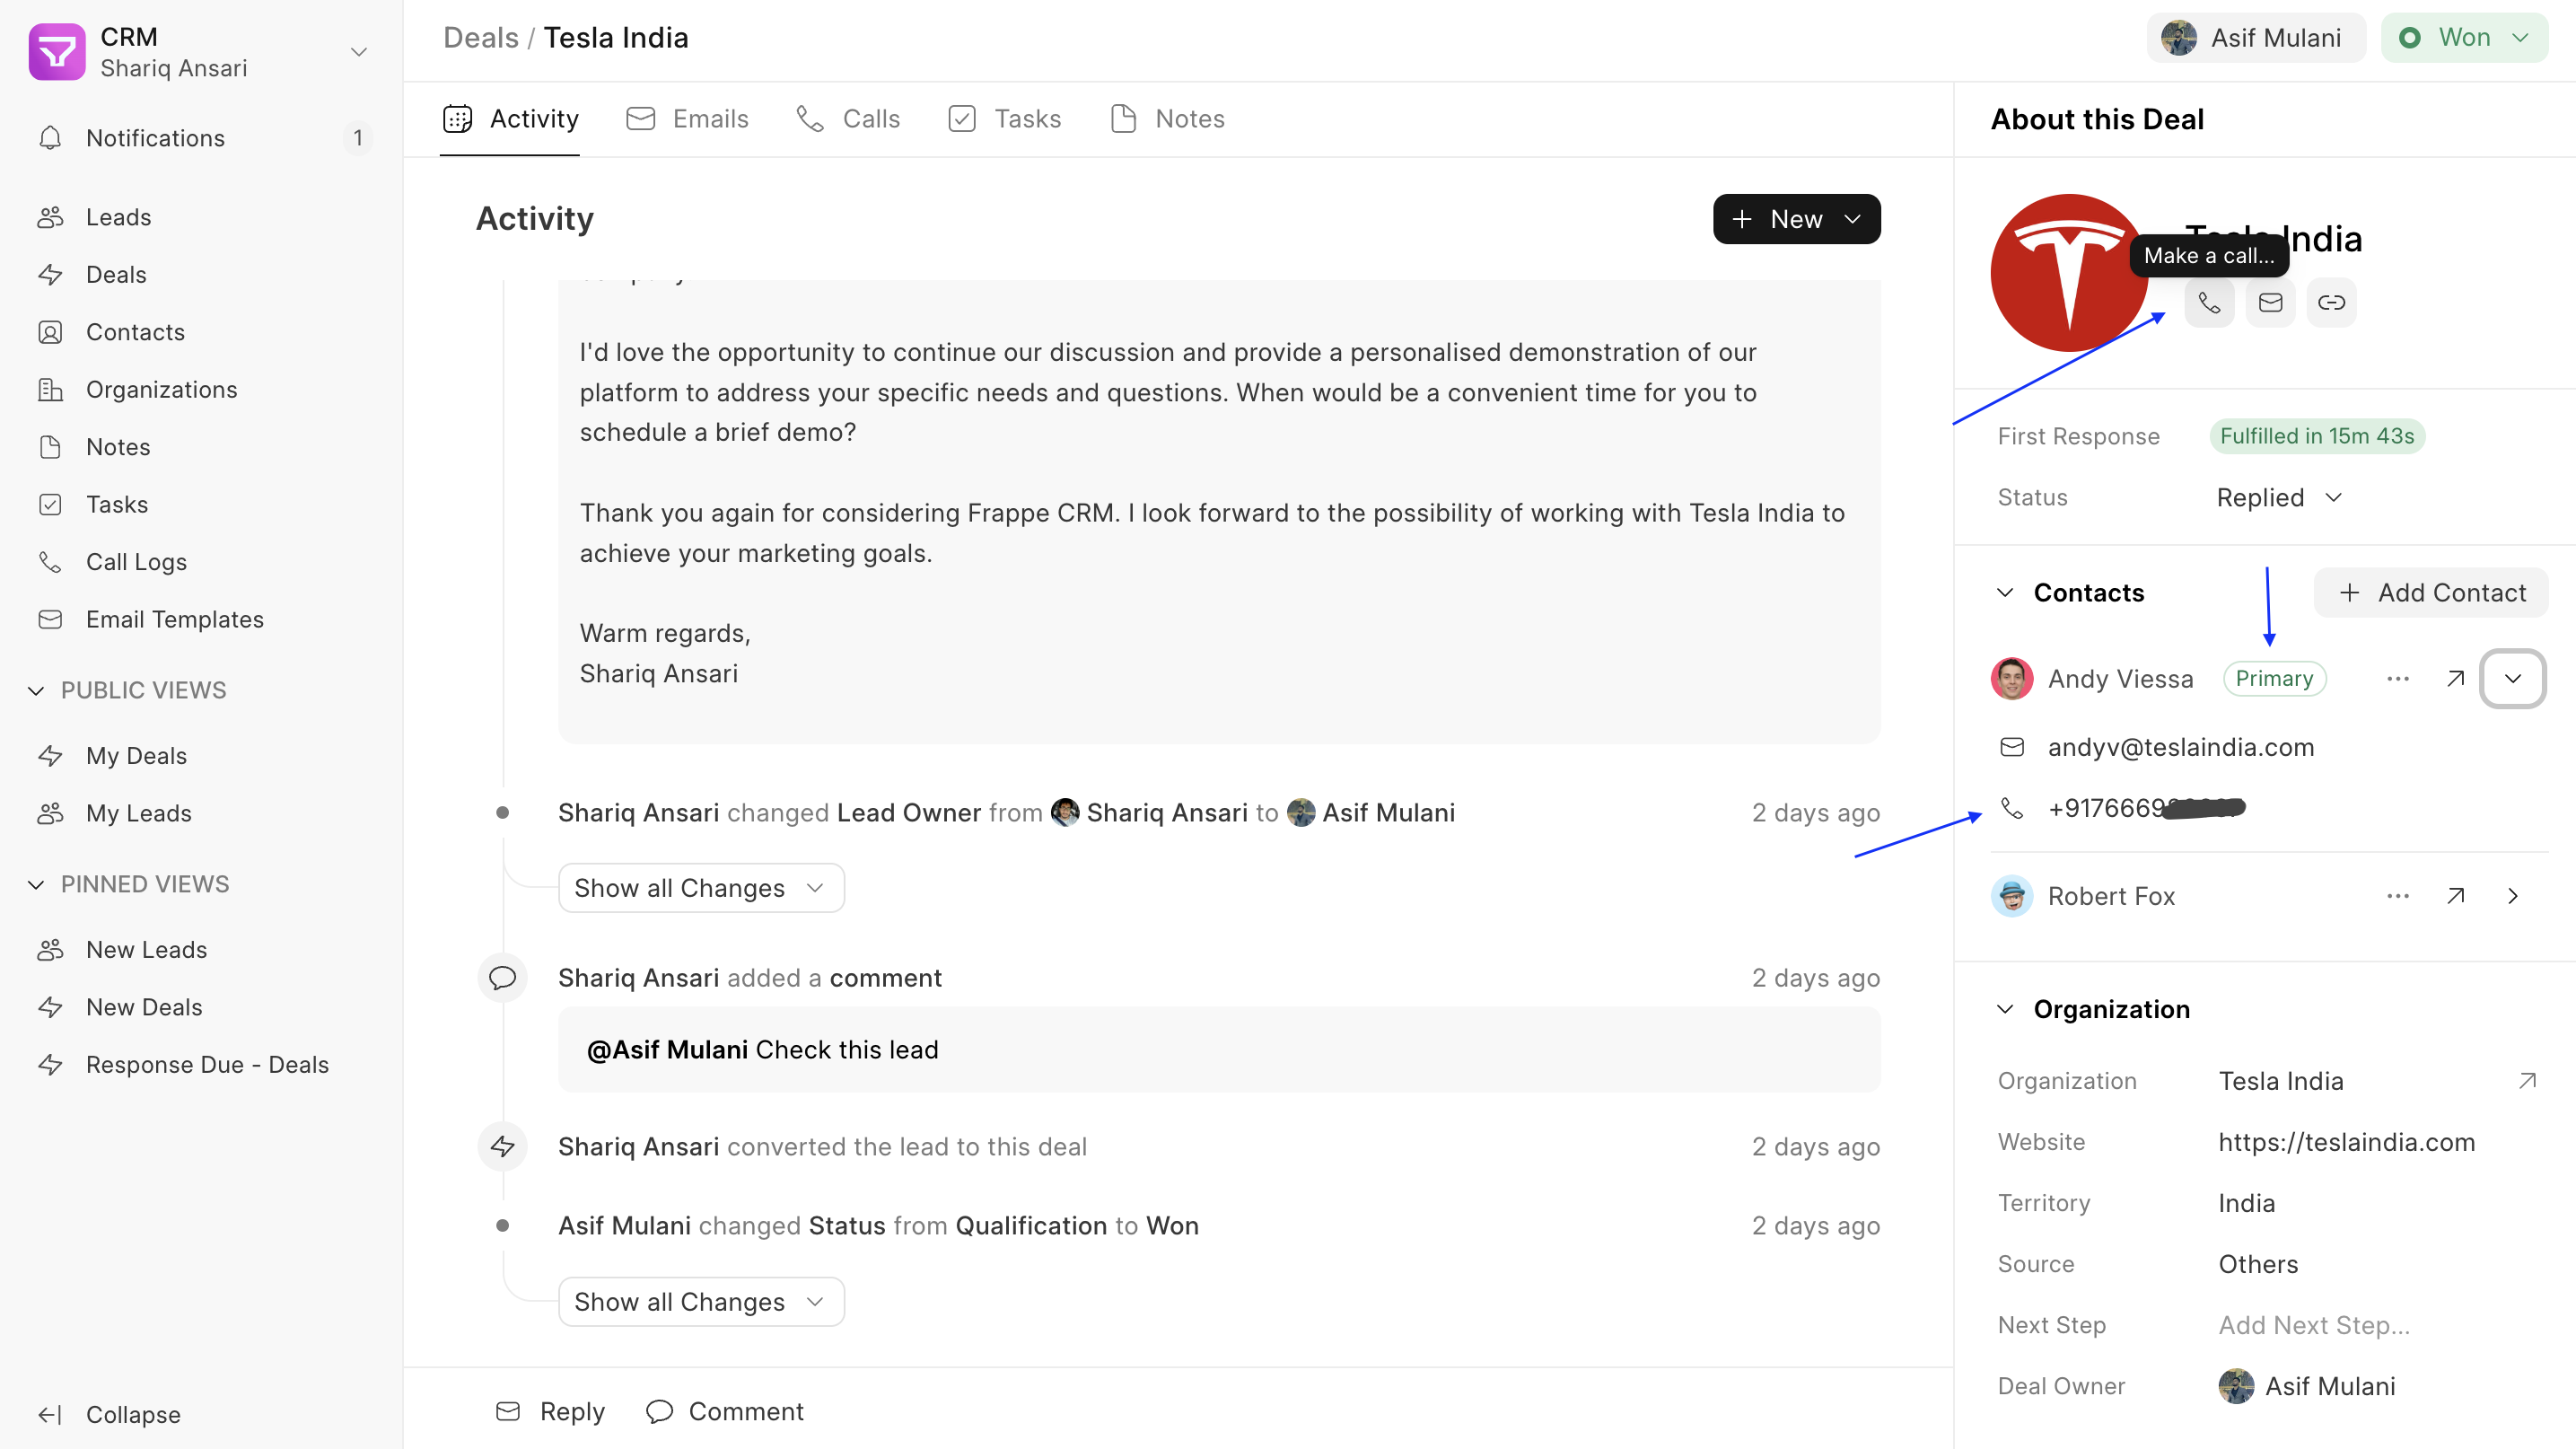Open the Replied status dropdown
This screenshot has width=2576, height=1449.
(2279, 497)
